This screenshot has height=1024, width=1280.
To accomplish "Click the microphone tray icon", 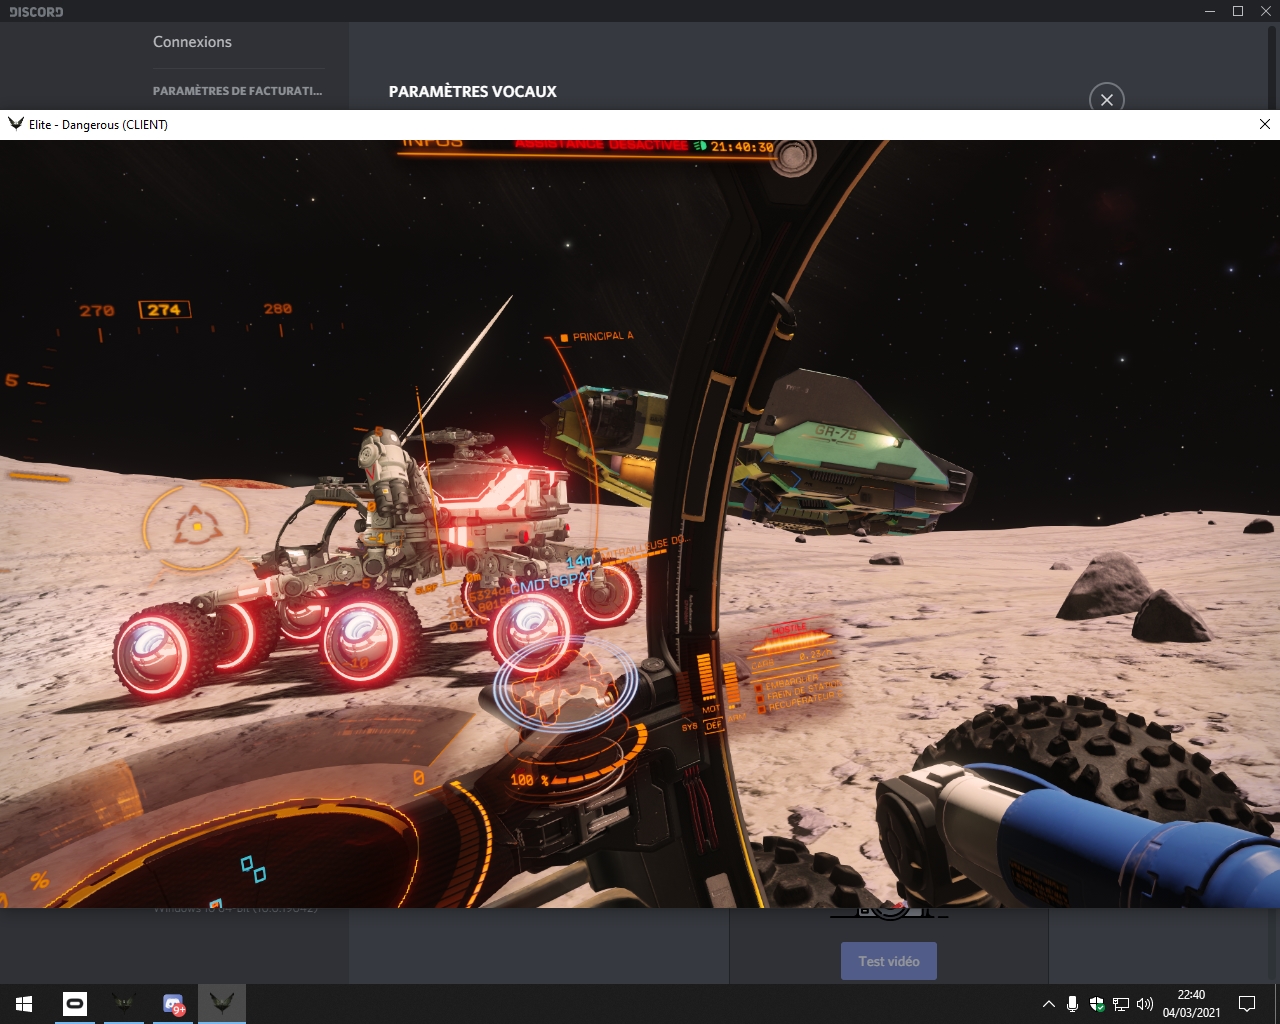I will (x=1072, y=1003).
